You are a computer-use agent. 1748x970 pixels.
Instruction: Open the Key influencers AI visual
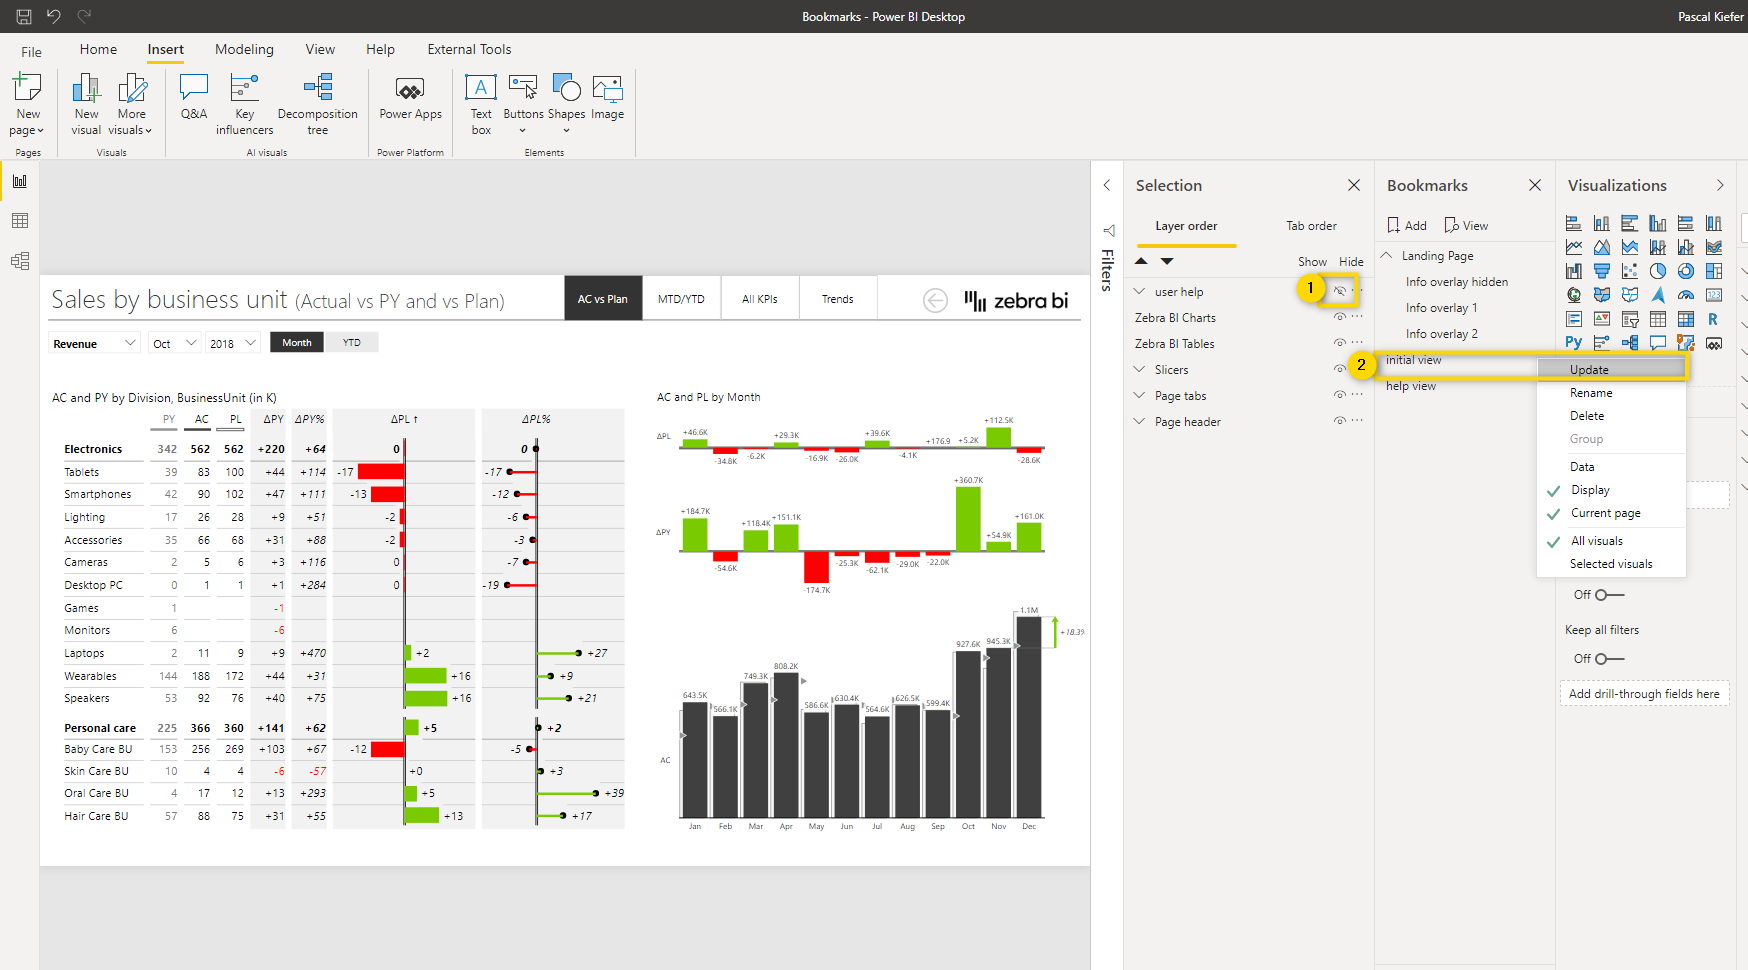[244, 103]
